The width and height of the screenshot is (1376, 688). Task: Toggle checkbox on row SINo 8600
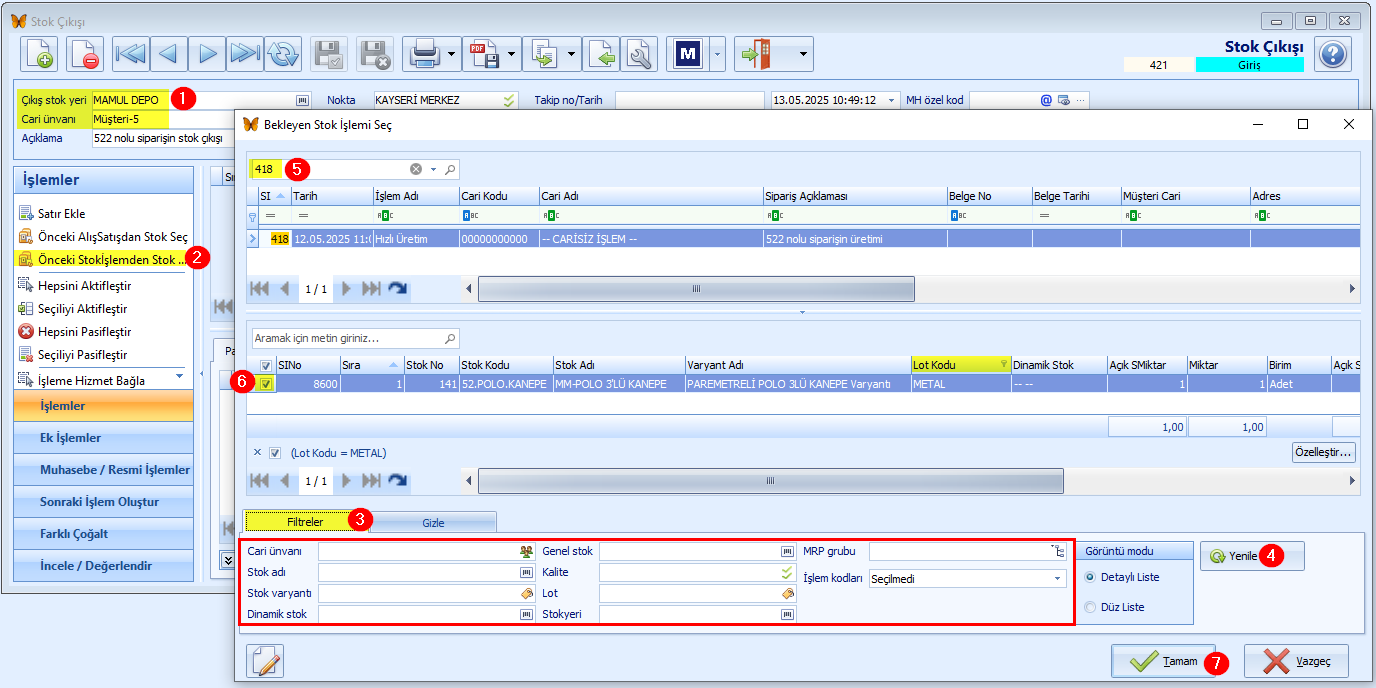(x=266, y=384)
